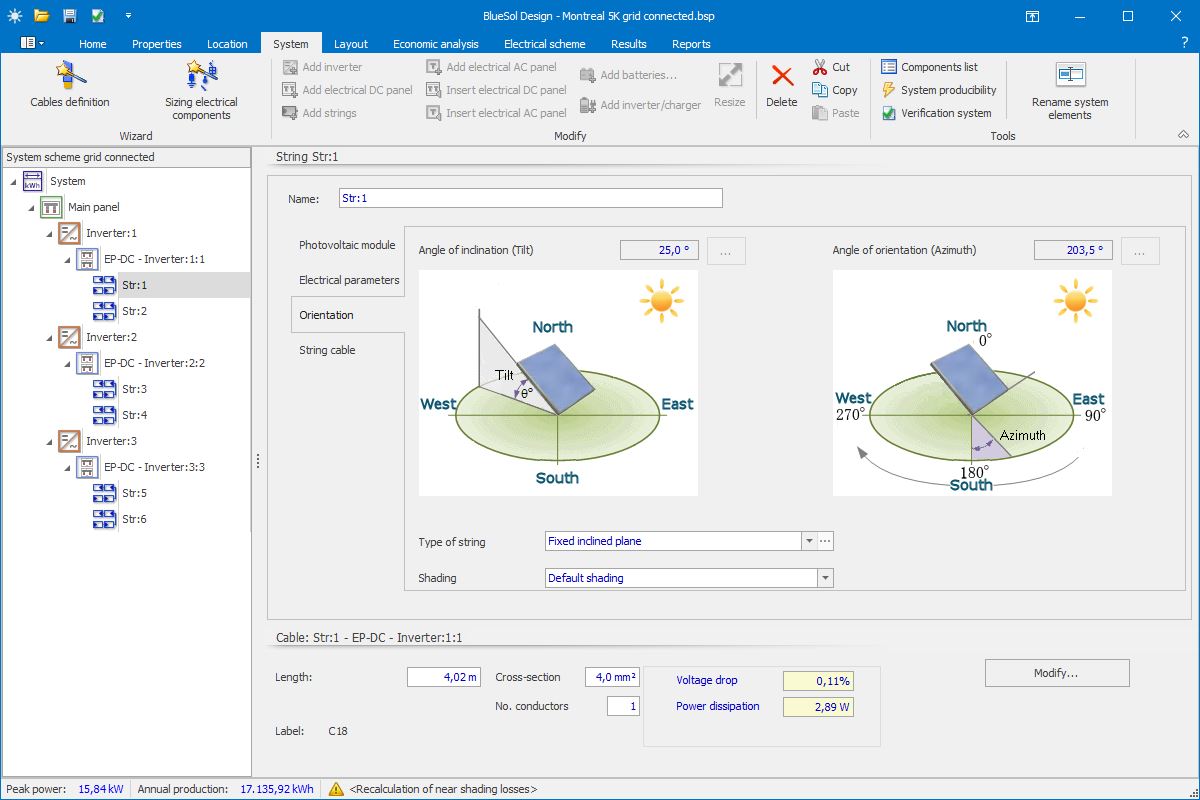This screenshot has height=800, width=1200.
Task: Click the Delete red X tool
Action: 782,85
